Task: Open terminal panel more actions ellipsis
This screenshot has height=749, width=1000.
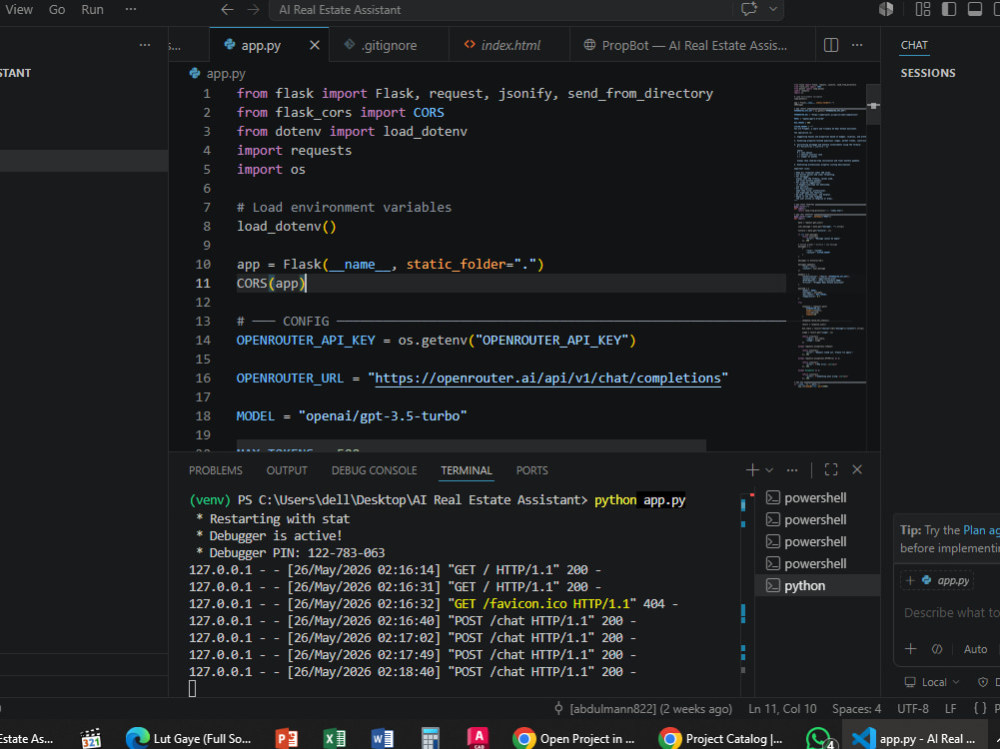Action: (792, 470)
